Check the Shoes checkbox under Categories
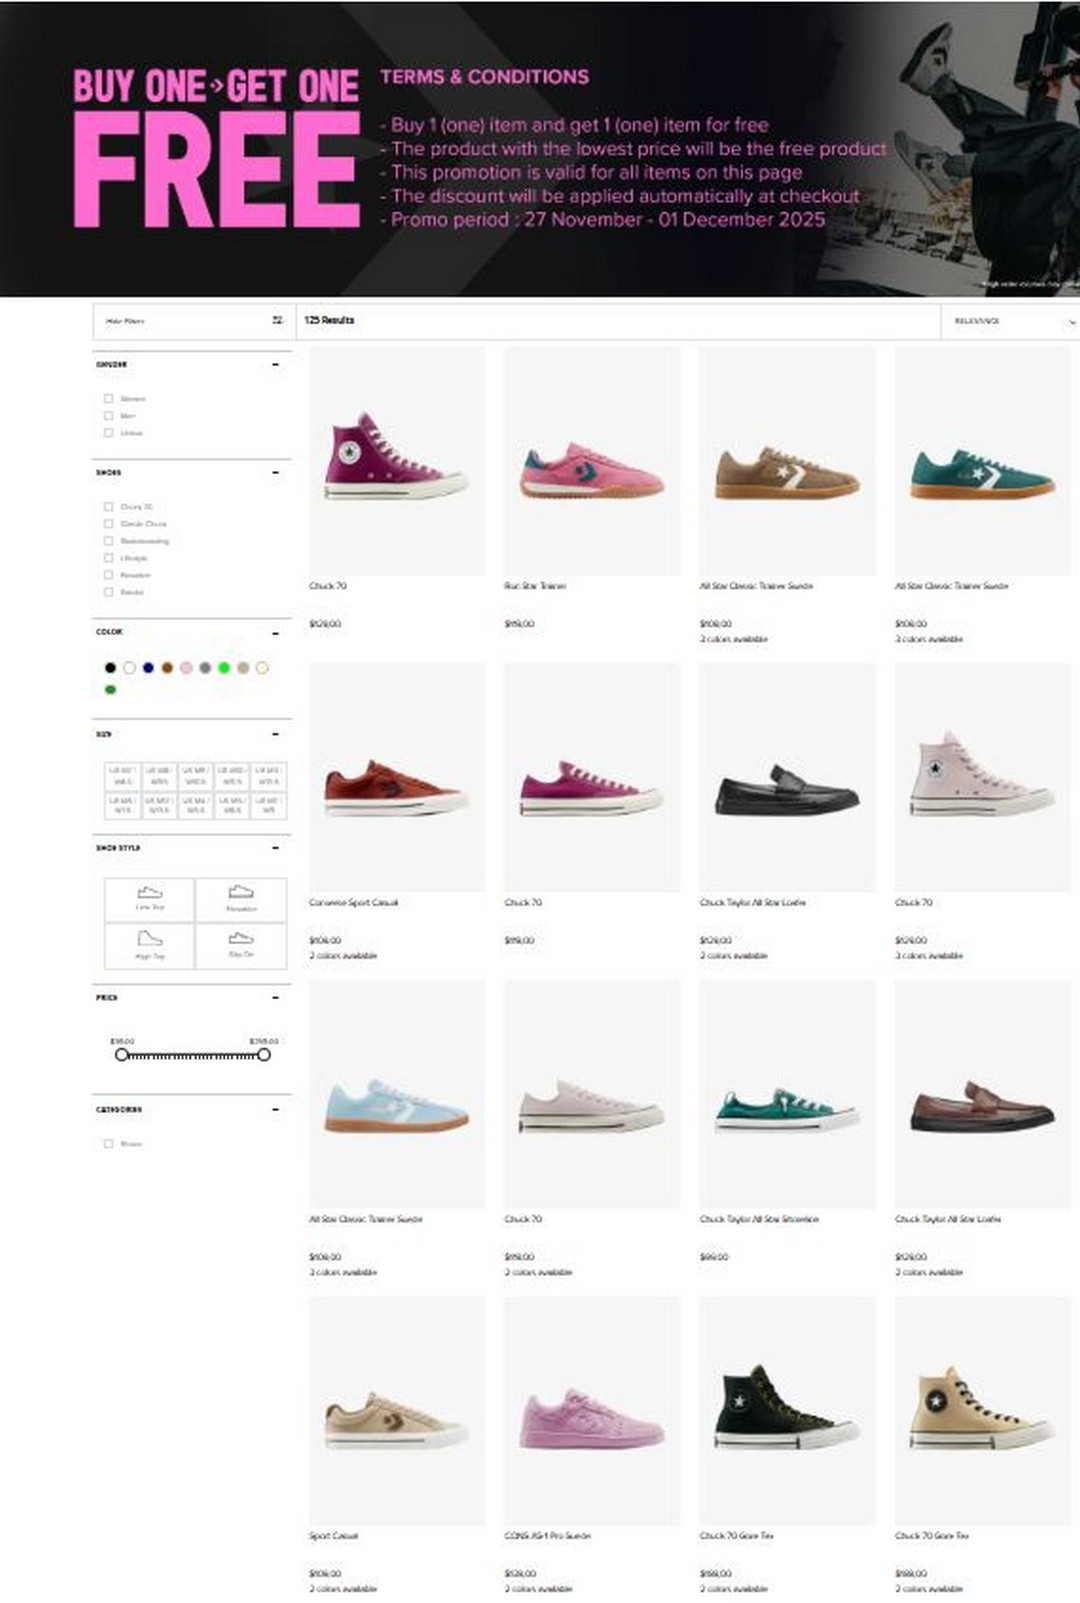Screen dimensions: 1080x1603 pos(108,1143)
